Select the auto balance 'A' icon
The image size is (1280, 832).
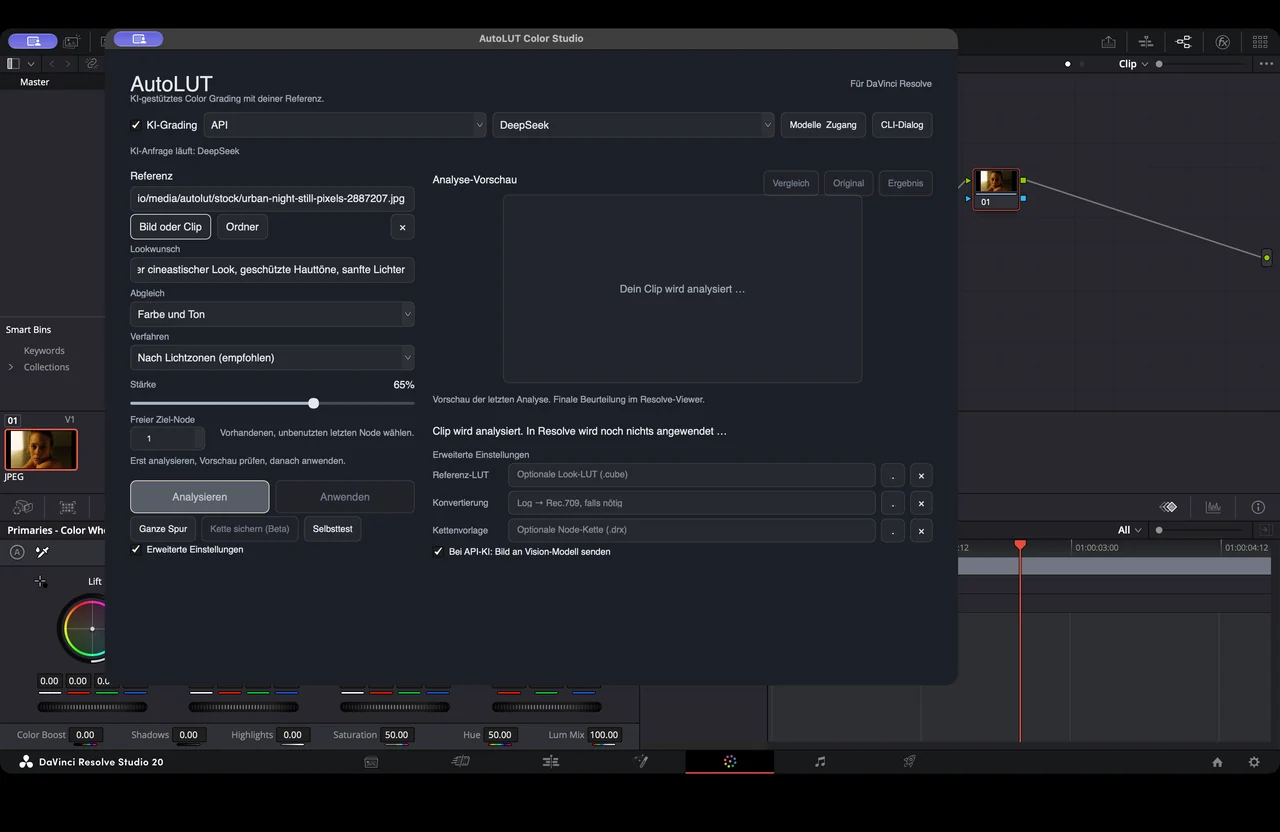click(17, 552)
